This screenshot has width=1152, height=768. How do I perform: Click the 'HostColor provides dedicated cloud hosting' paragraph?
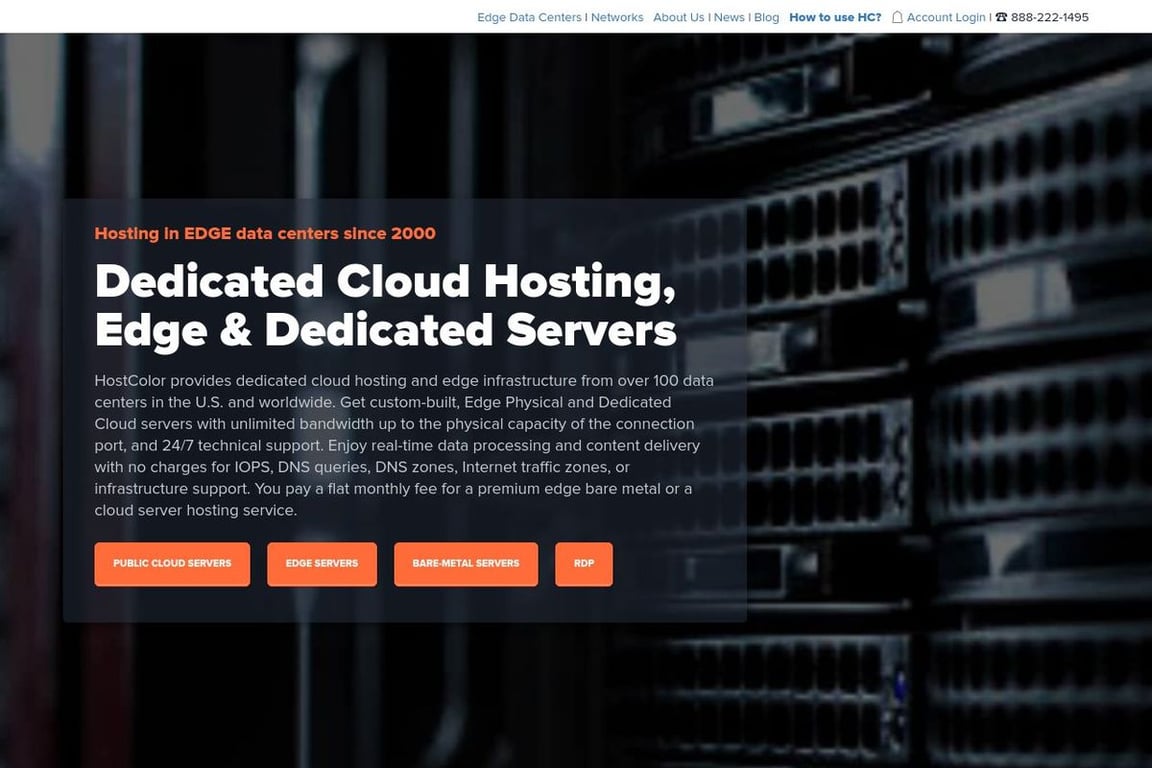pyautogui.click(x=404, y=445)
